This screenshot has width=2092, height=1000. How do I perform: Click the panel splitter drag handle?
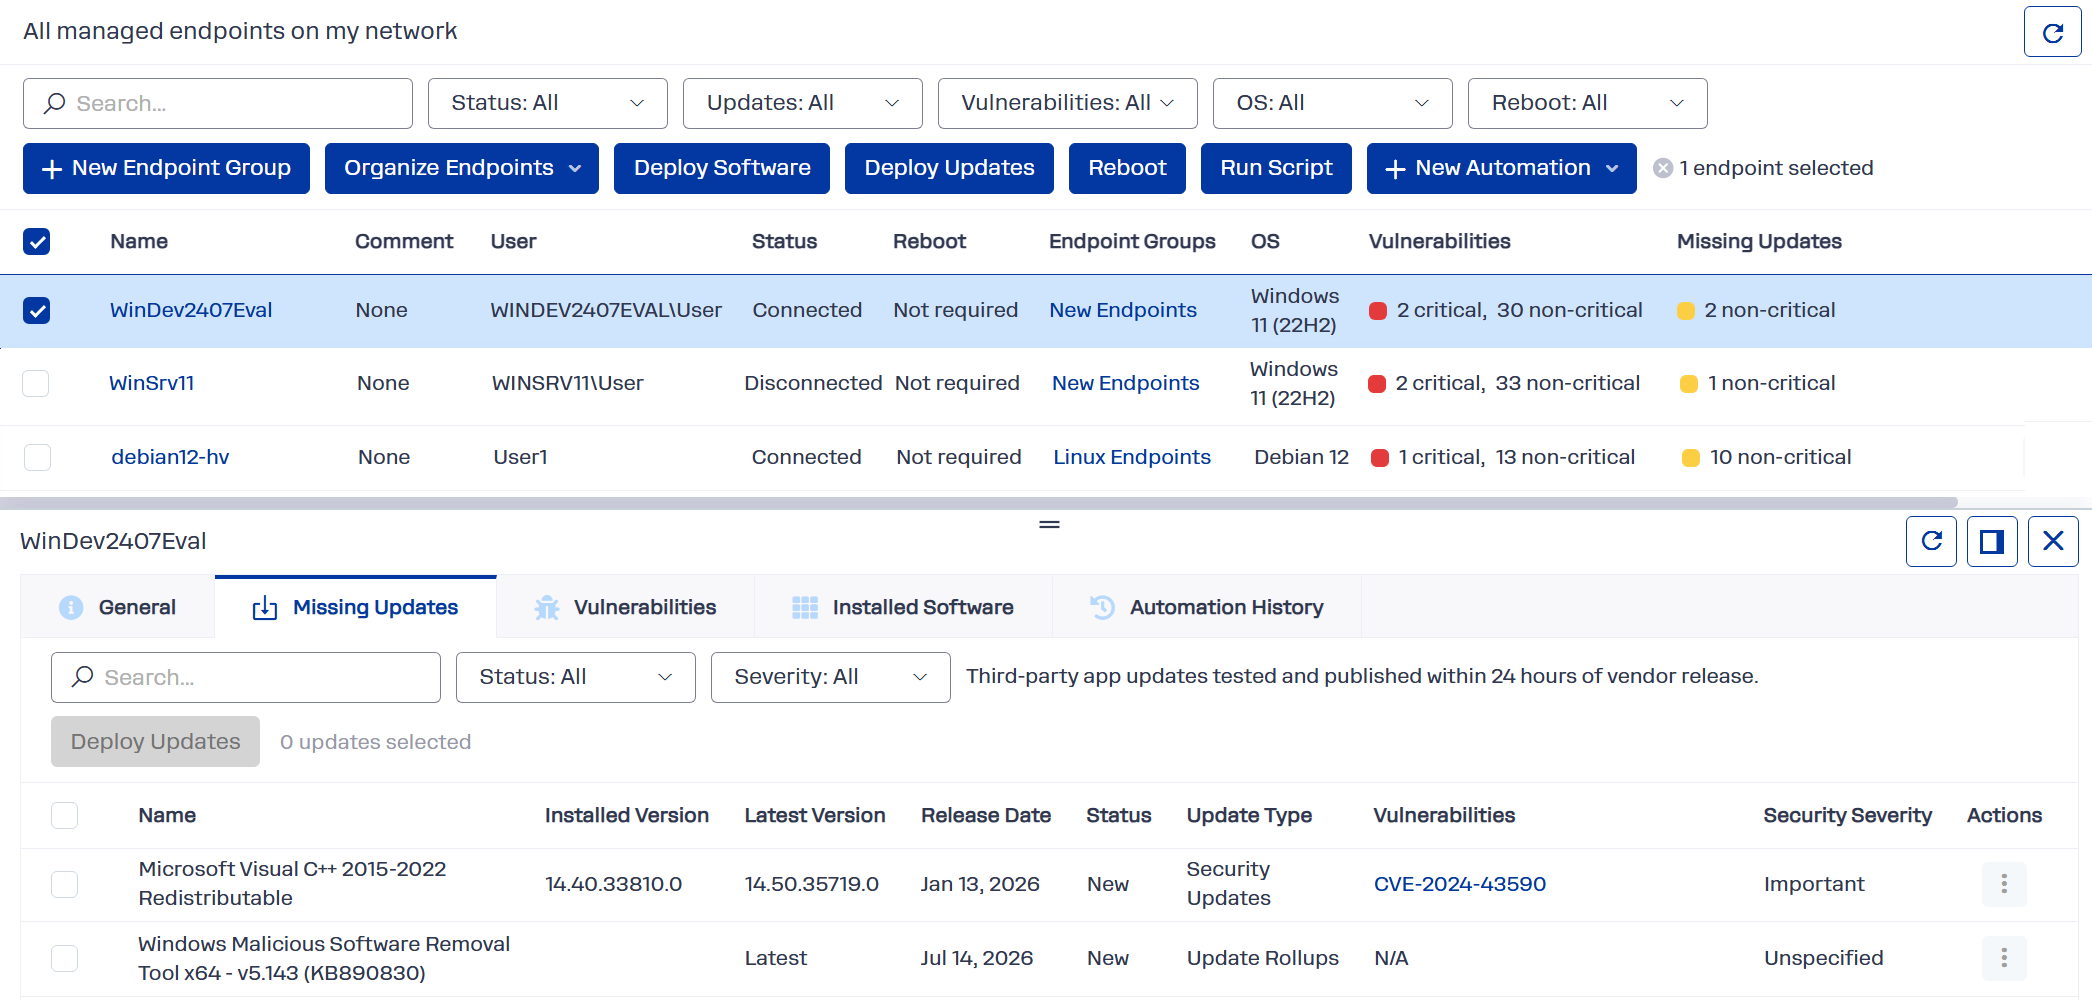(x=1049, y=524)
